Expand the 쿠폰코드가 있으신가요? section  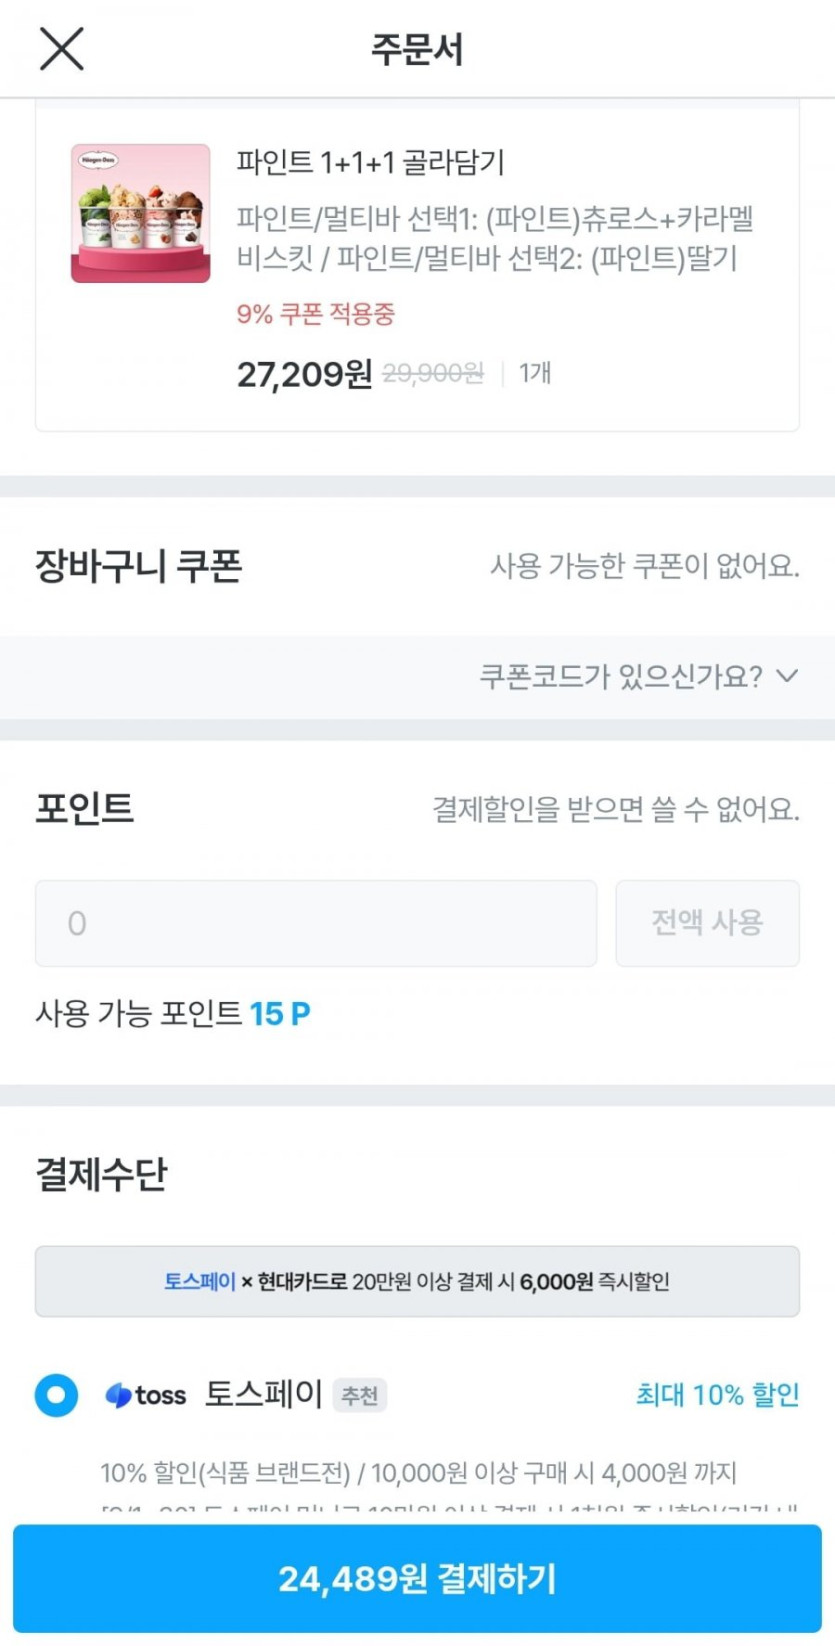pyautogui.click(x=620, y=677)
